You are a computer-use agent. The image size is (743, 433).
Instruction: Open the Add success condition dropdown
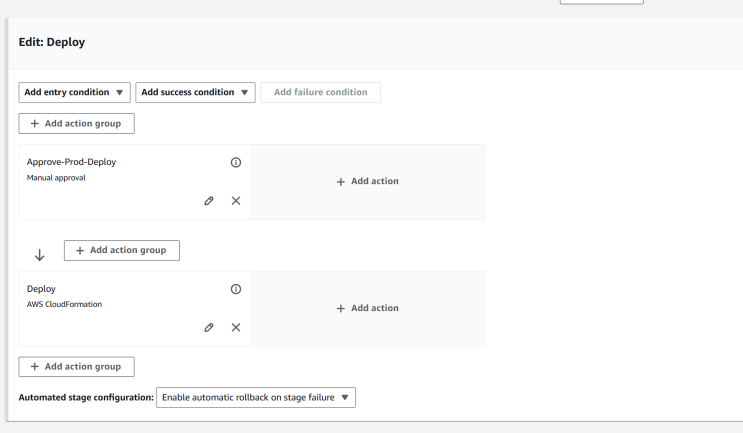point(195,92)
